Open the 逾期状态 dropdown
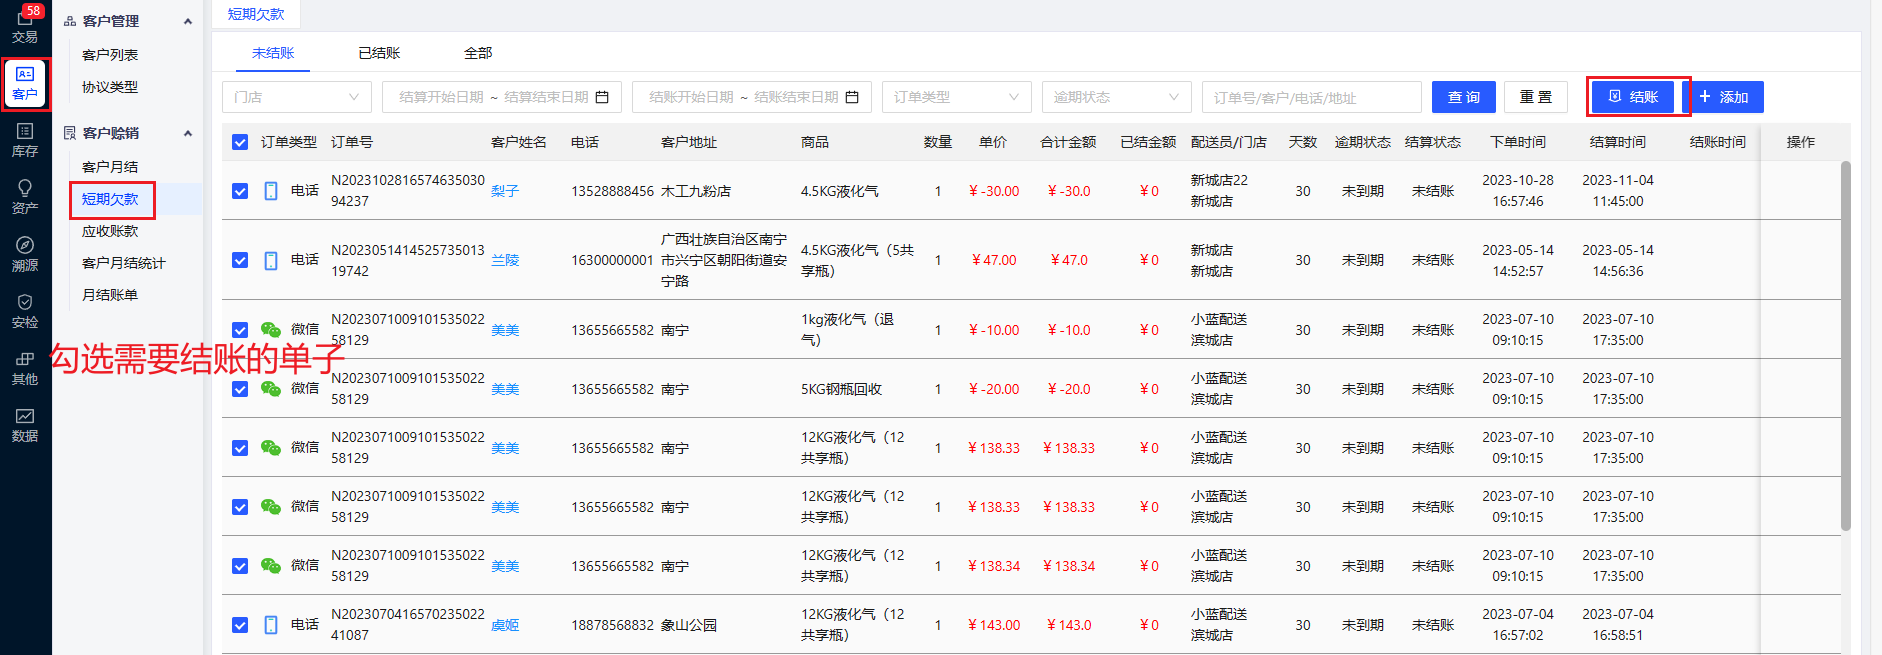The width and height of the screenshot is (1882, 655). tap(1117, 97)
